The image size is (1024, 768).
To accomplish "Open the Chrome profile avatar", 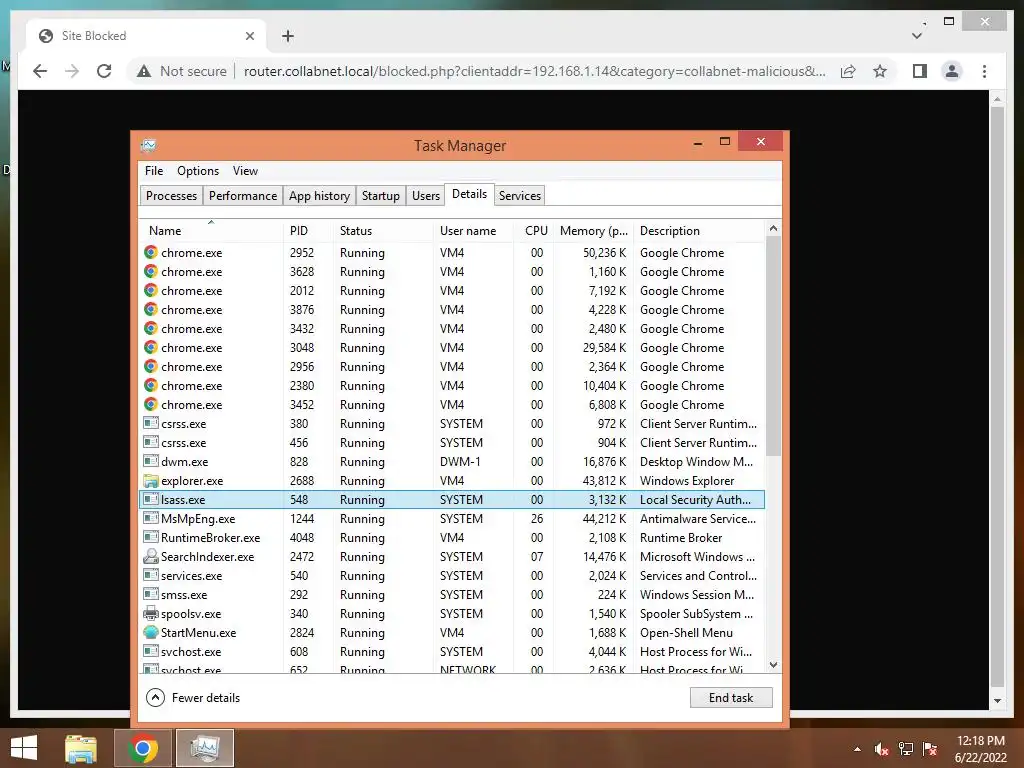I will (x=952, y=71).
